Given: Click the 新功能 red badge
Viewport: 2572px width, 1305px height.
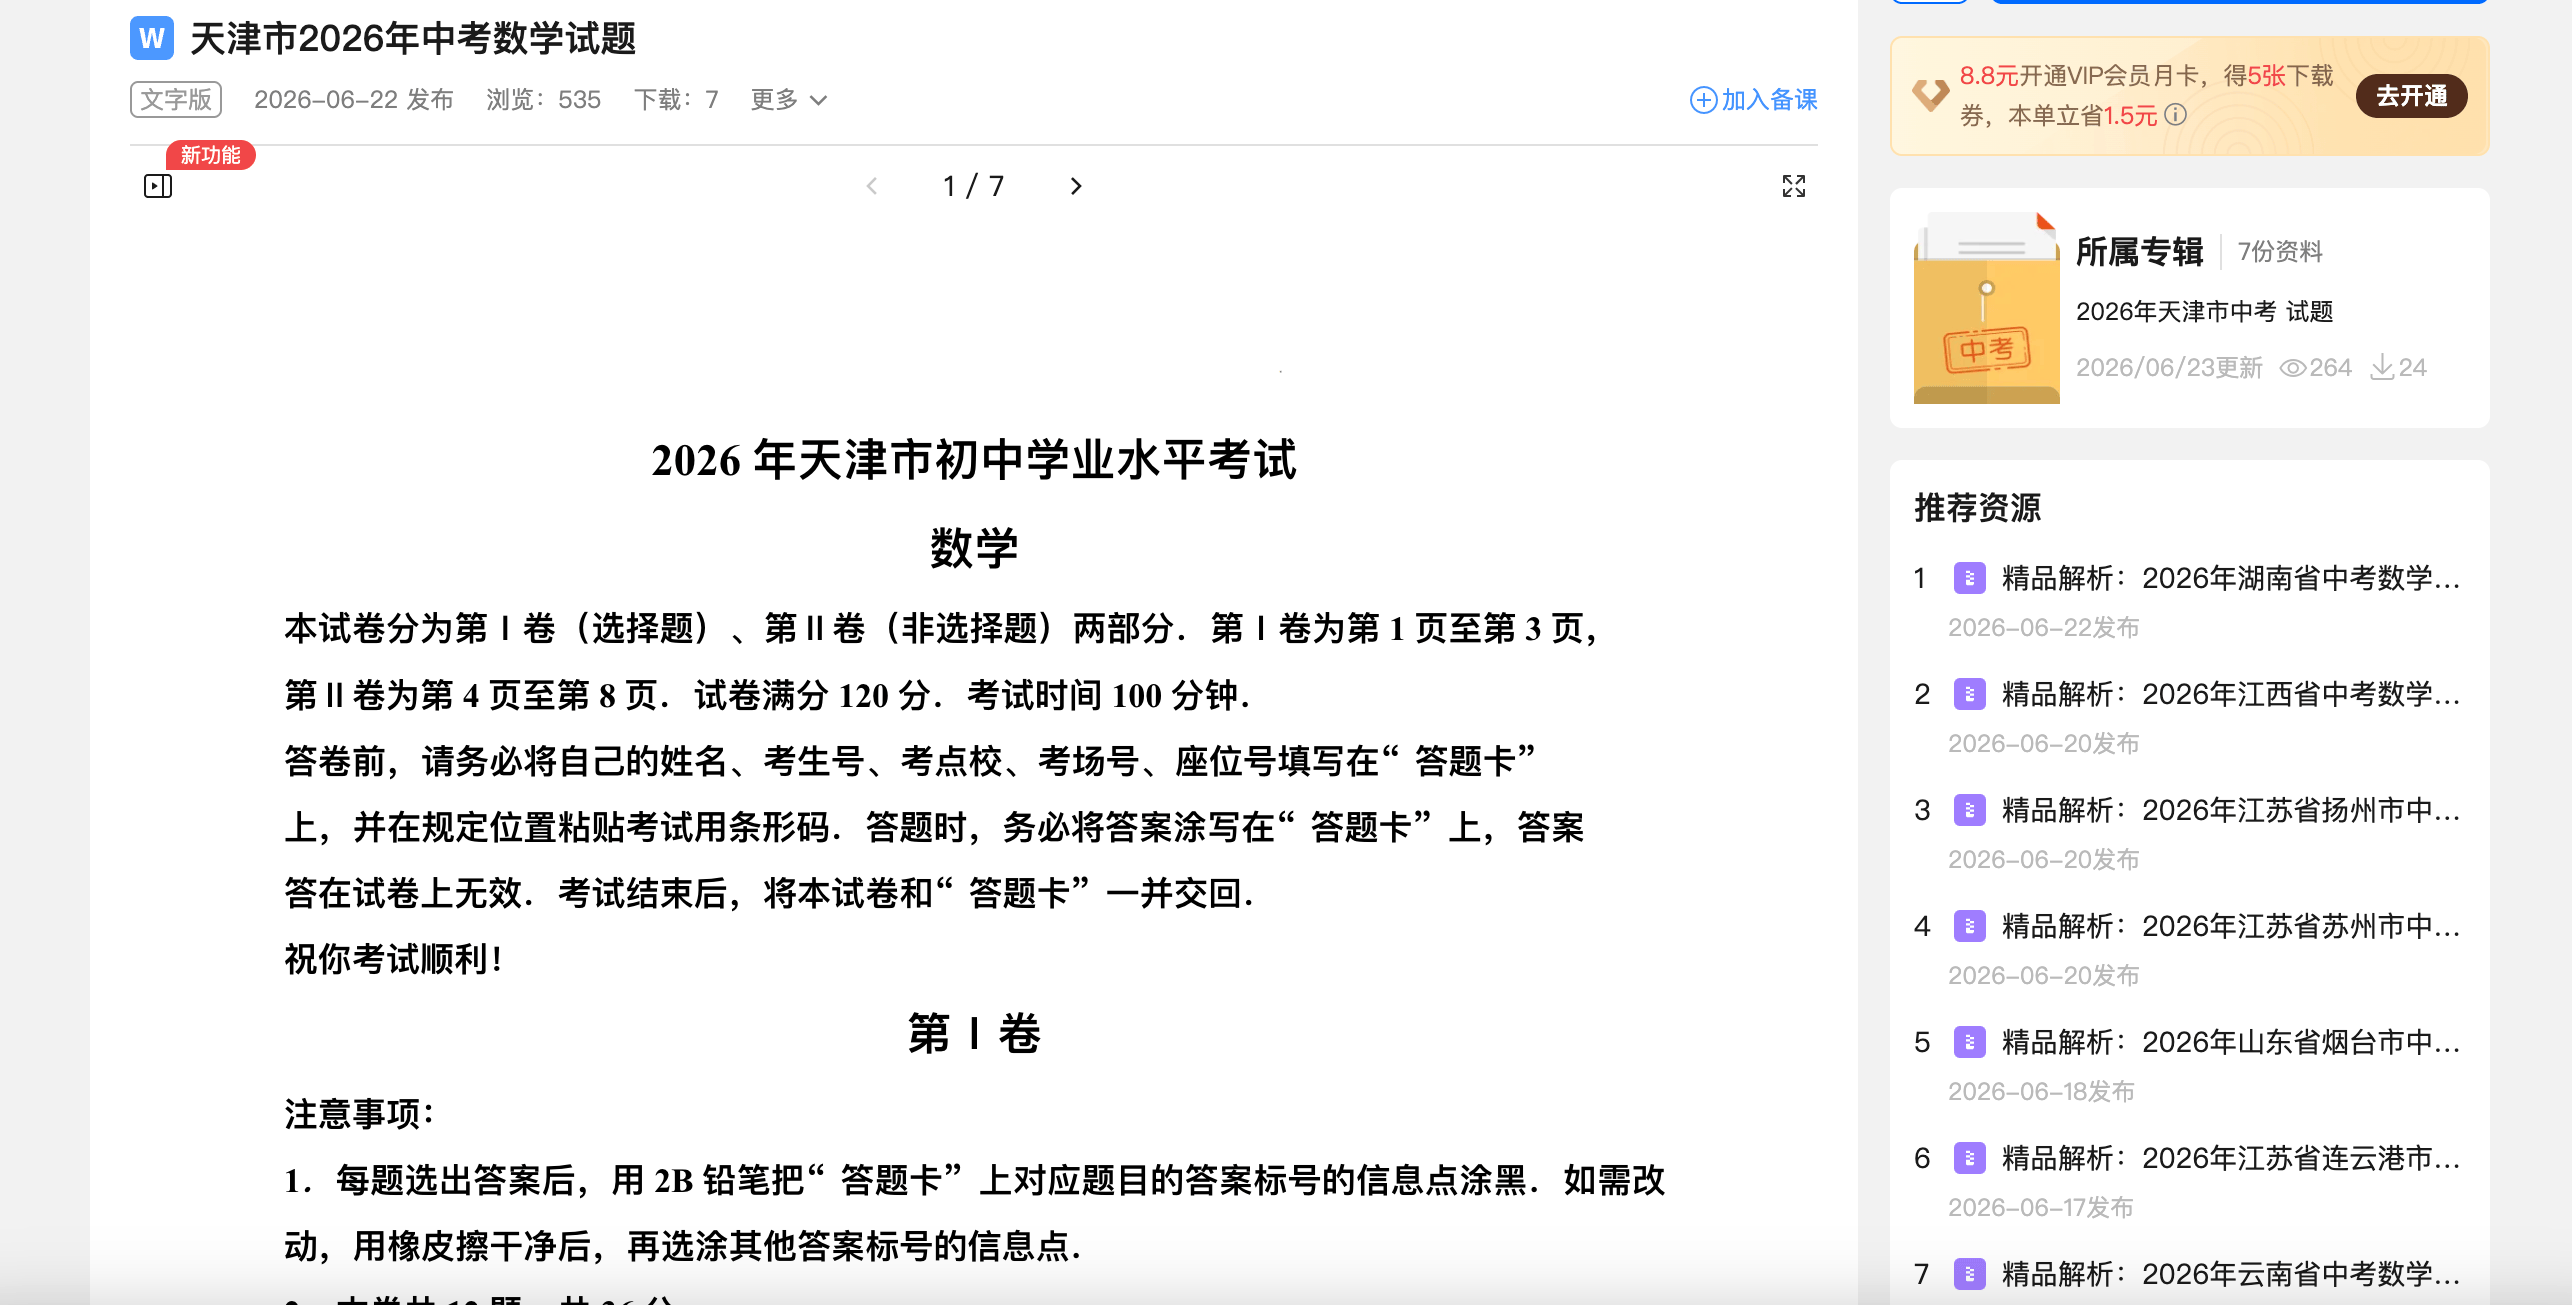Looking at the screenshot, I should tap(210, 155).
